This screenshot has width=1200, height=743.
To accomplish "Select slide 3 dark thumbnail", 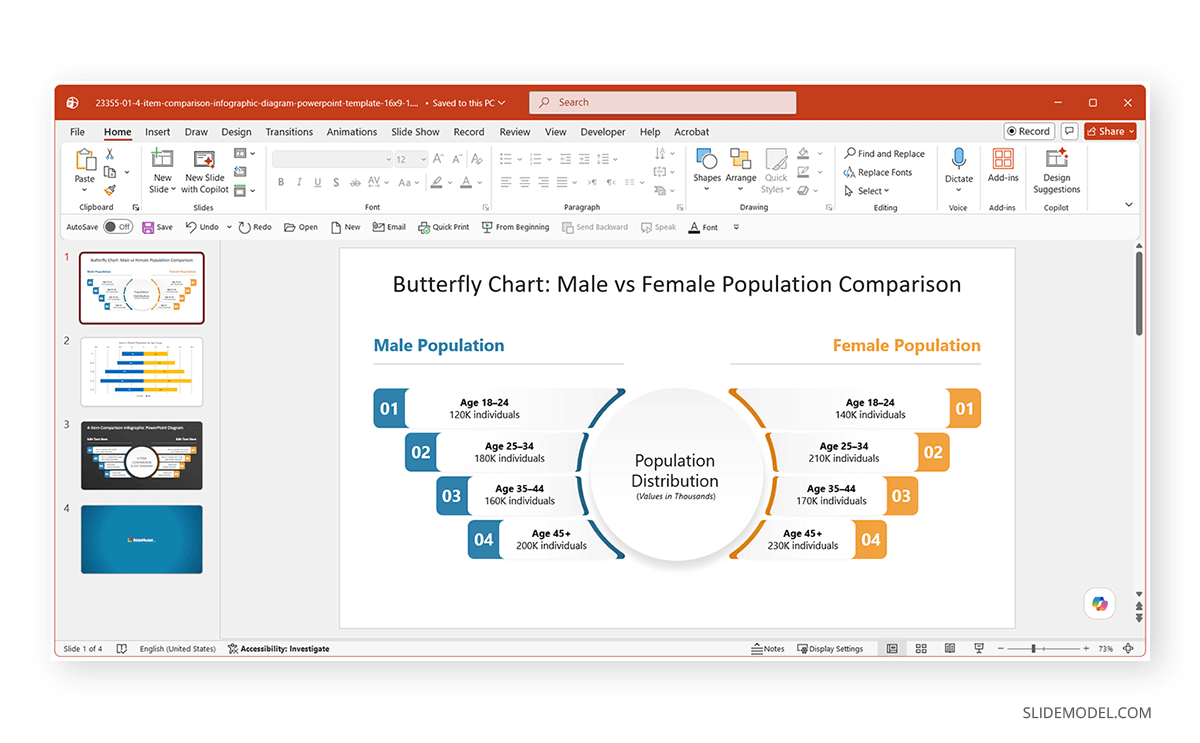I will [x=141, y=456].
